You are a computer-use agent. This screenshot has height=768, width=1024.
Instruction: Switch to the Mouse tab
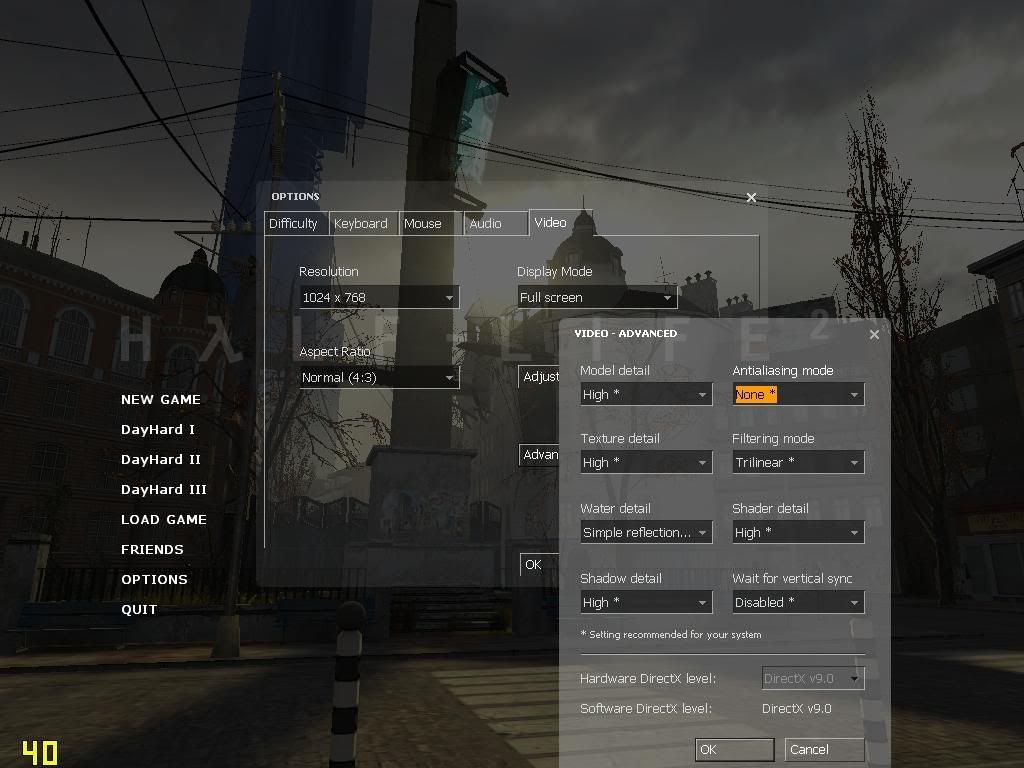point(430,223)
